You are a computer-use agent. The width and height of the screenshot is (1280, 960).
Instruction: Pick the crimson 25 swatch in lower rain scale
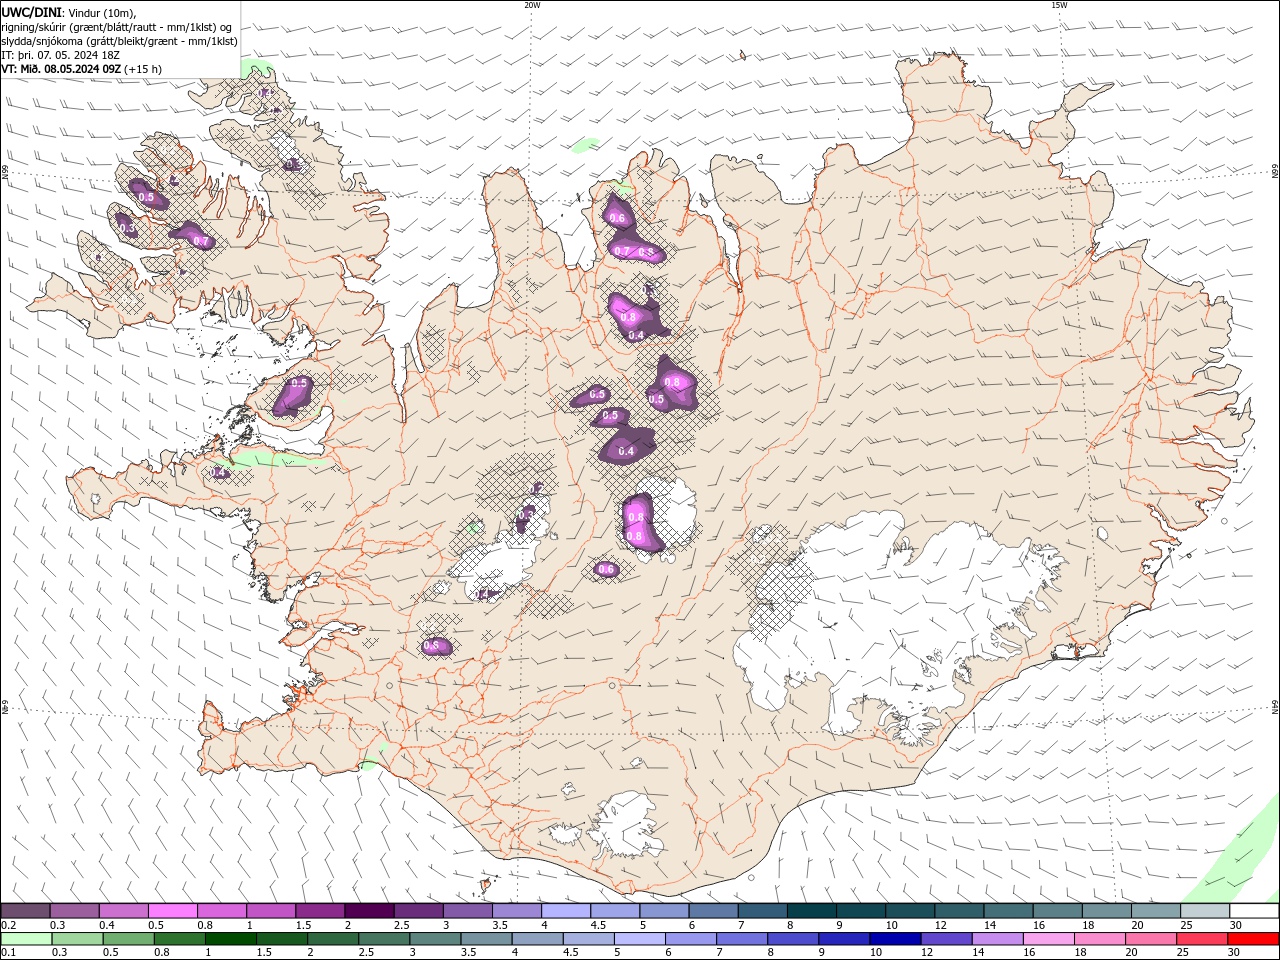click(1202, 939)
